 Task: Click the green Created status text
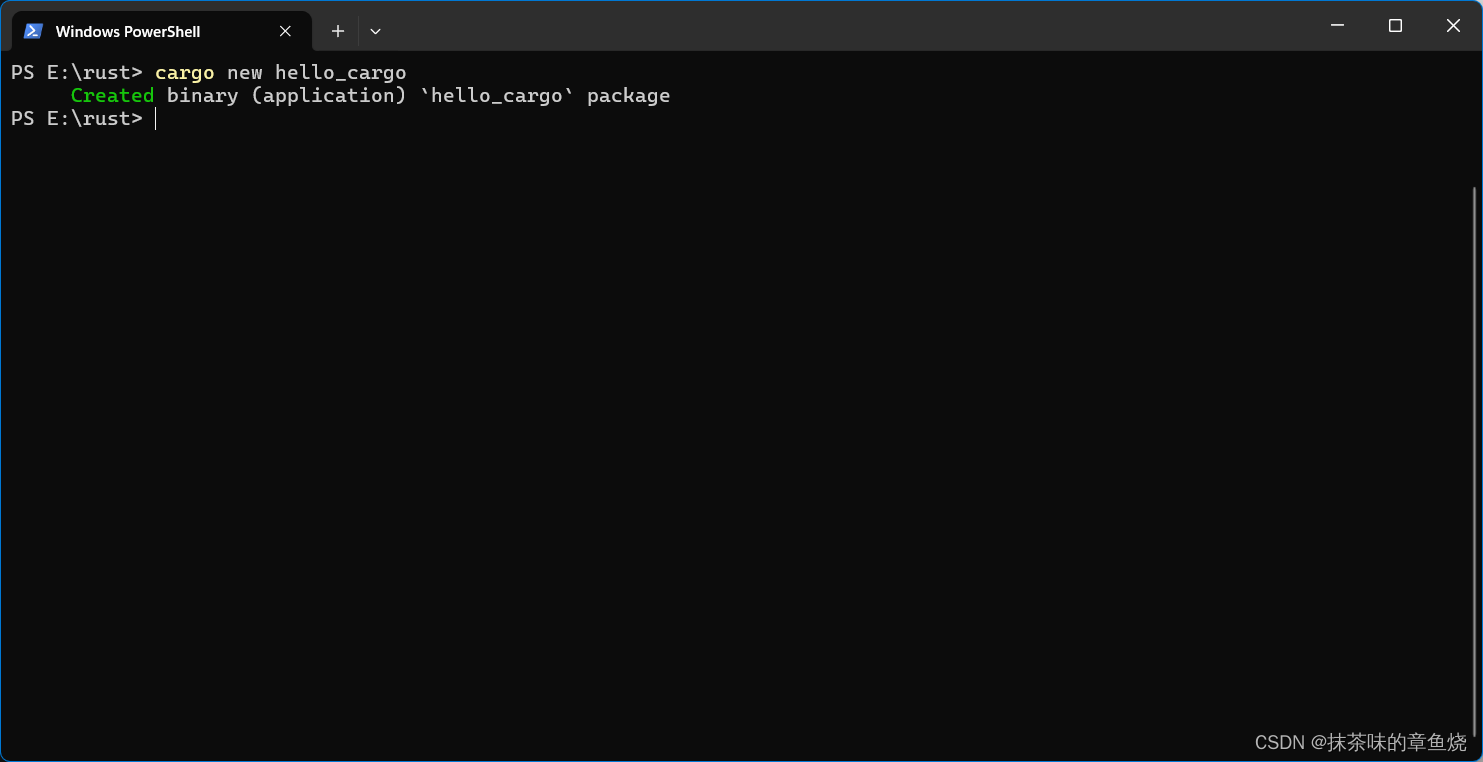[112, 95]
